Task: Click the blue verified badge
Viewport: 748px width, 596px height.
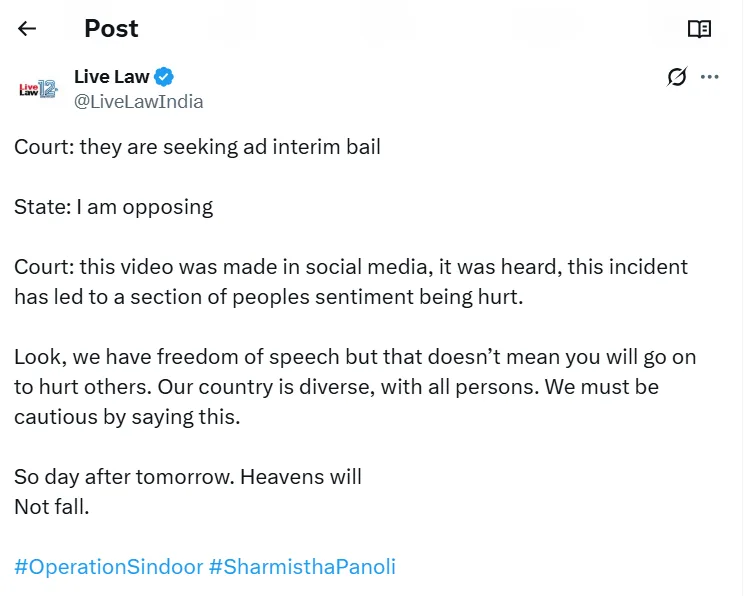Action: [164, 77]
